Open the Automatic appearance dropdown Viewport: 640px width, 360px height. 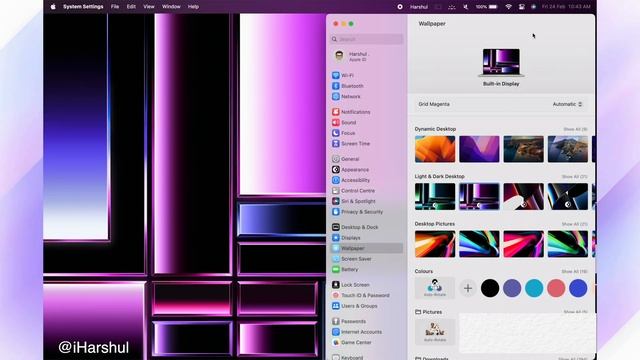pyautogui.click(x=567, y=104)
